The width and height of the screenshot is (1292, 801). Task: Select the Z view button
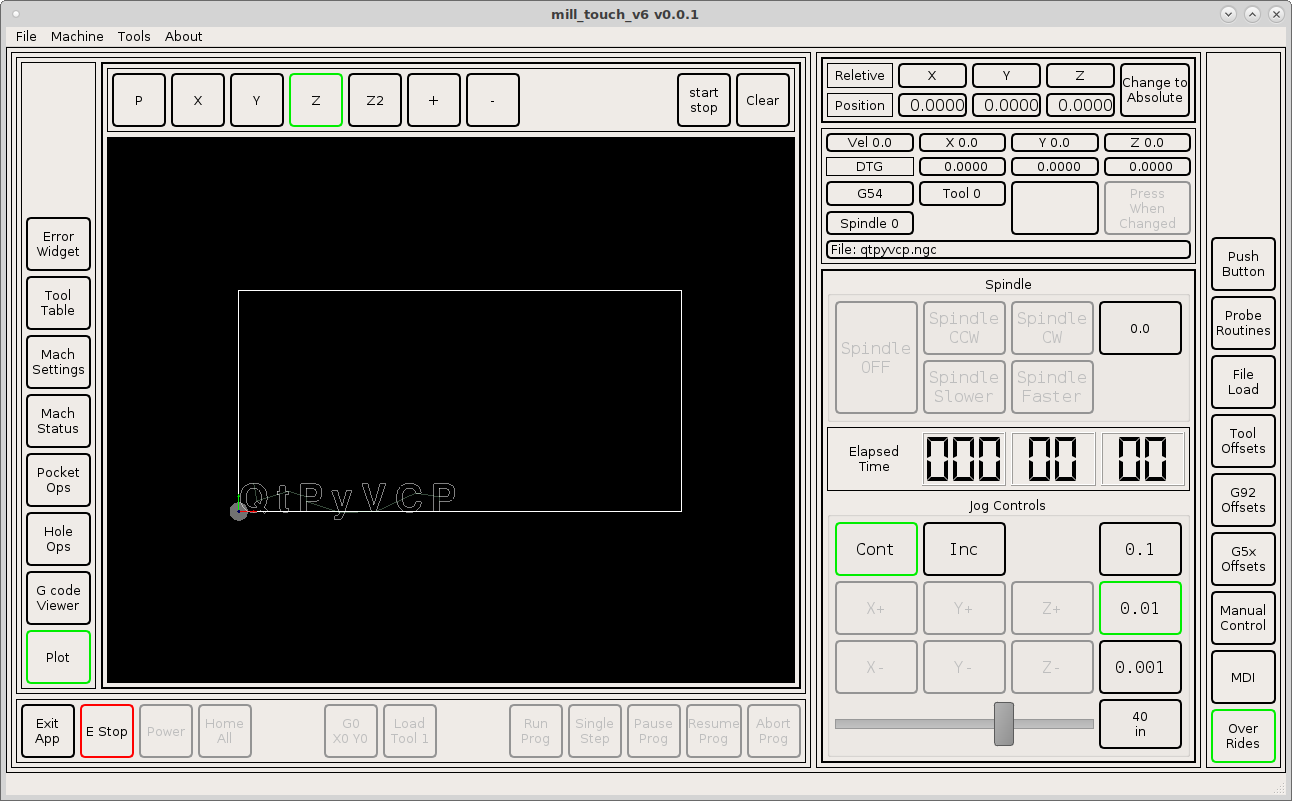316,100
